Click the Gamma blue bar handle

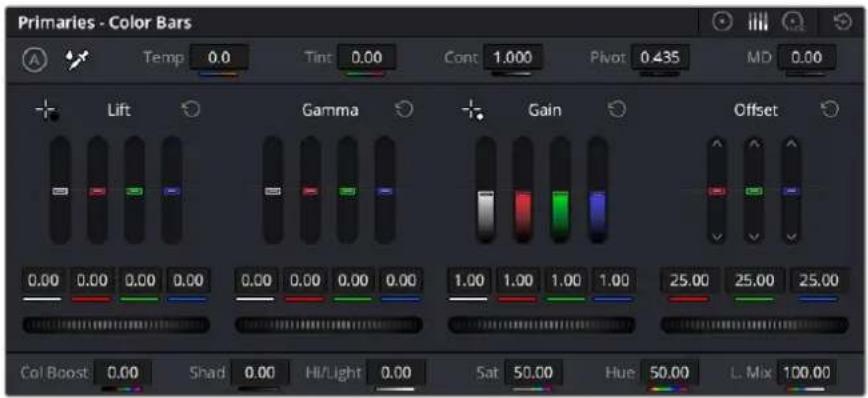[x=385, y=191]
